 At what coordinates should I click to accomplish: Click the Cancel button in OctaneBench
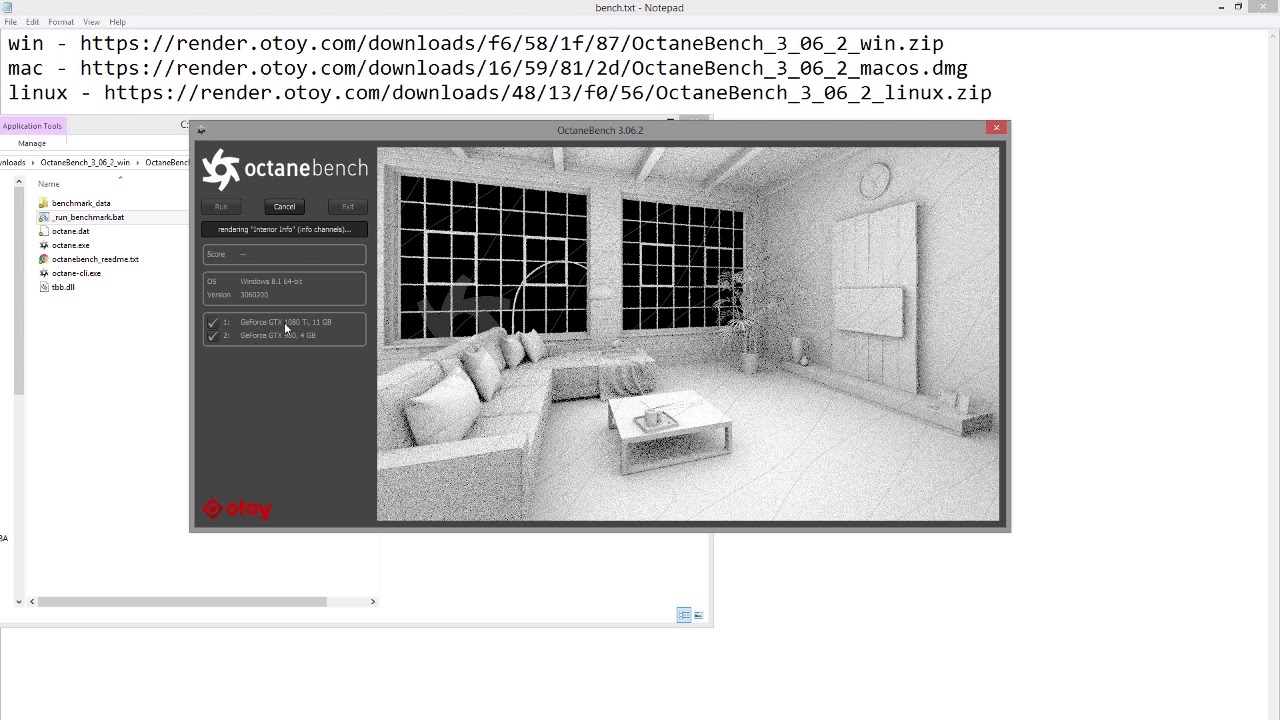[x=284, y=207]
